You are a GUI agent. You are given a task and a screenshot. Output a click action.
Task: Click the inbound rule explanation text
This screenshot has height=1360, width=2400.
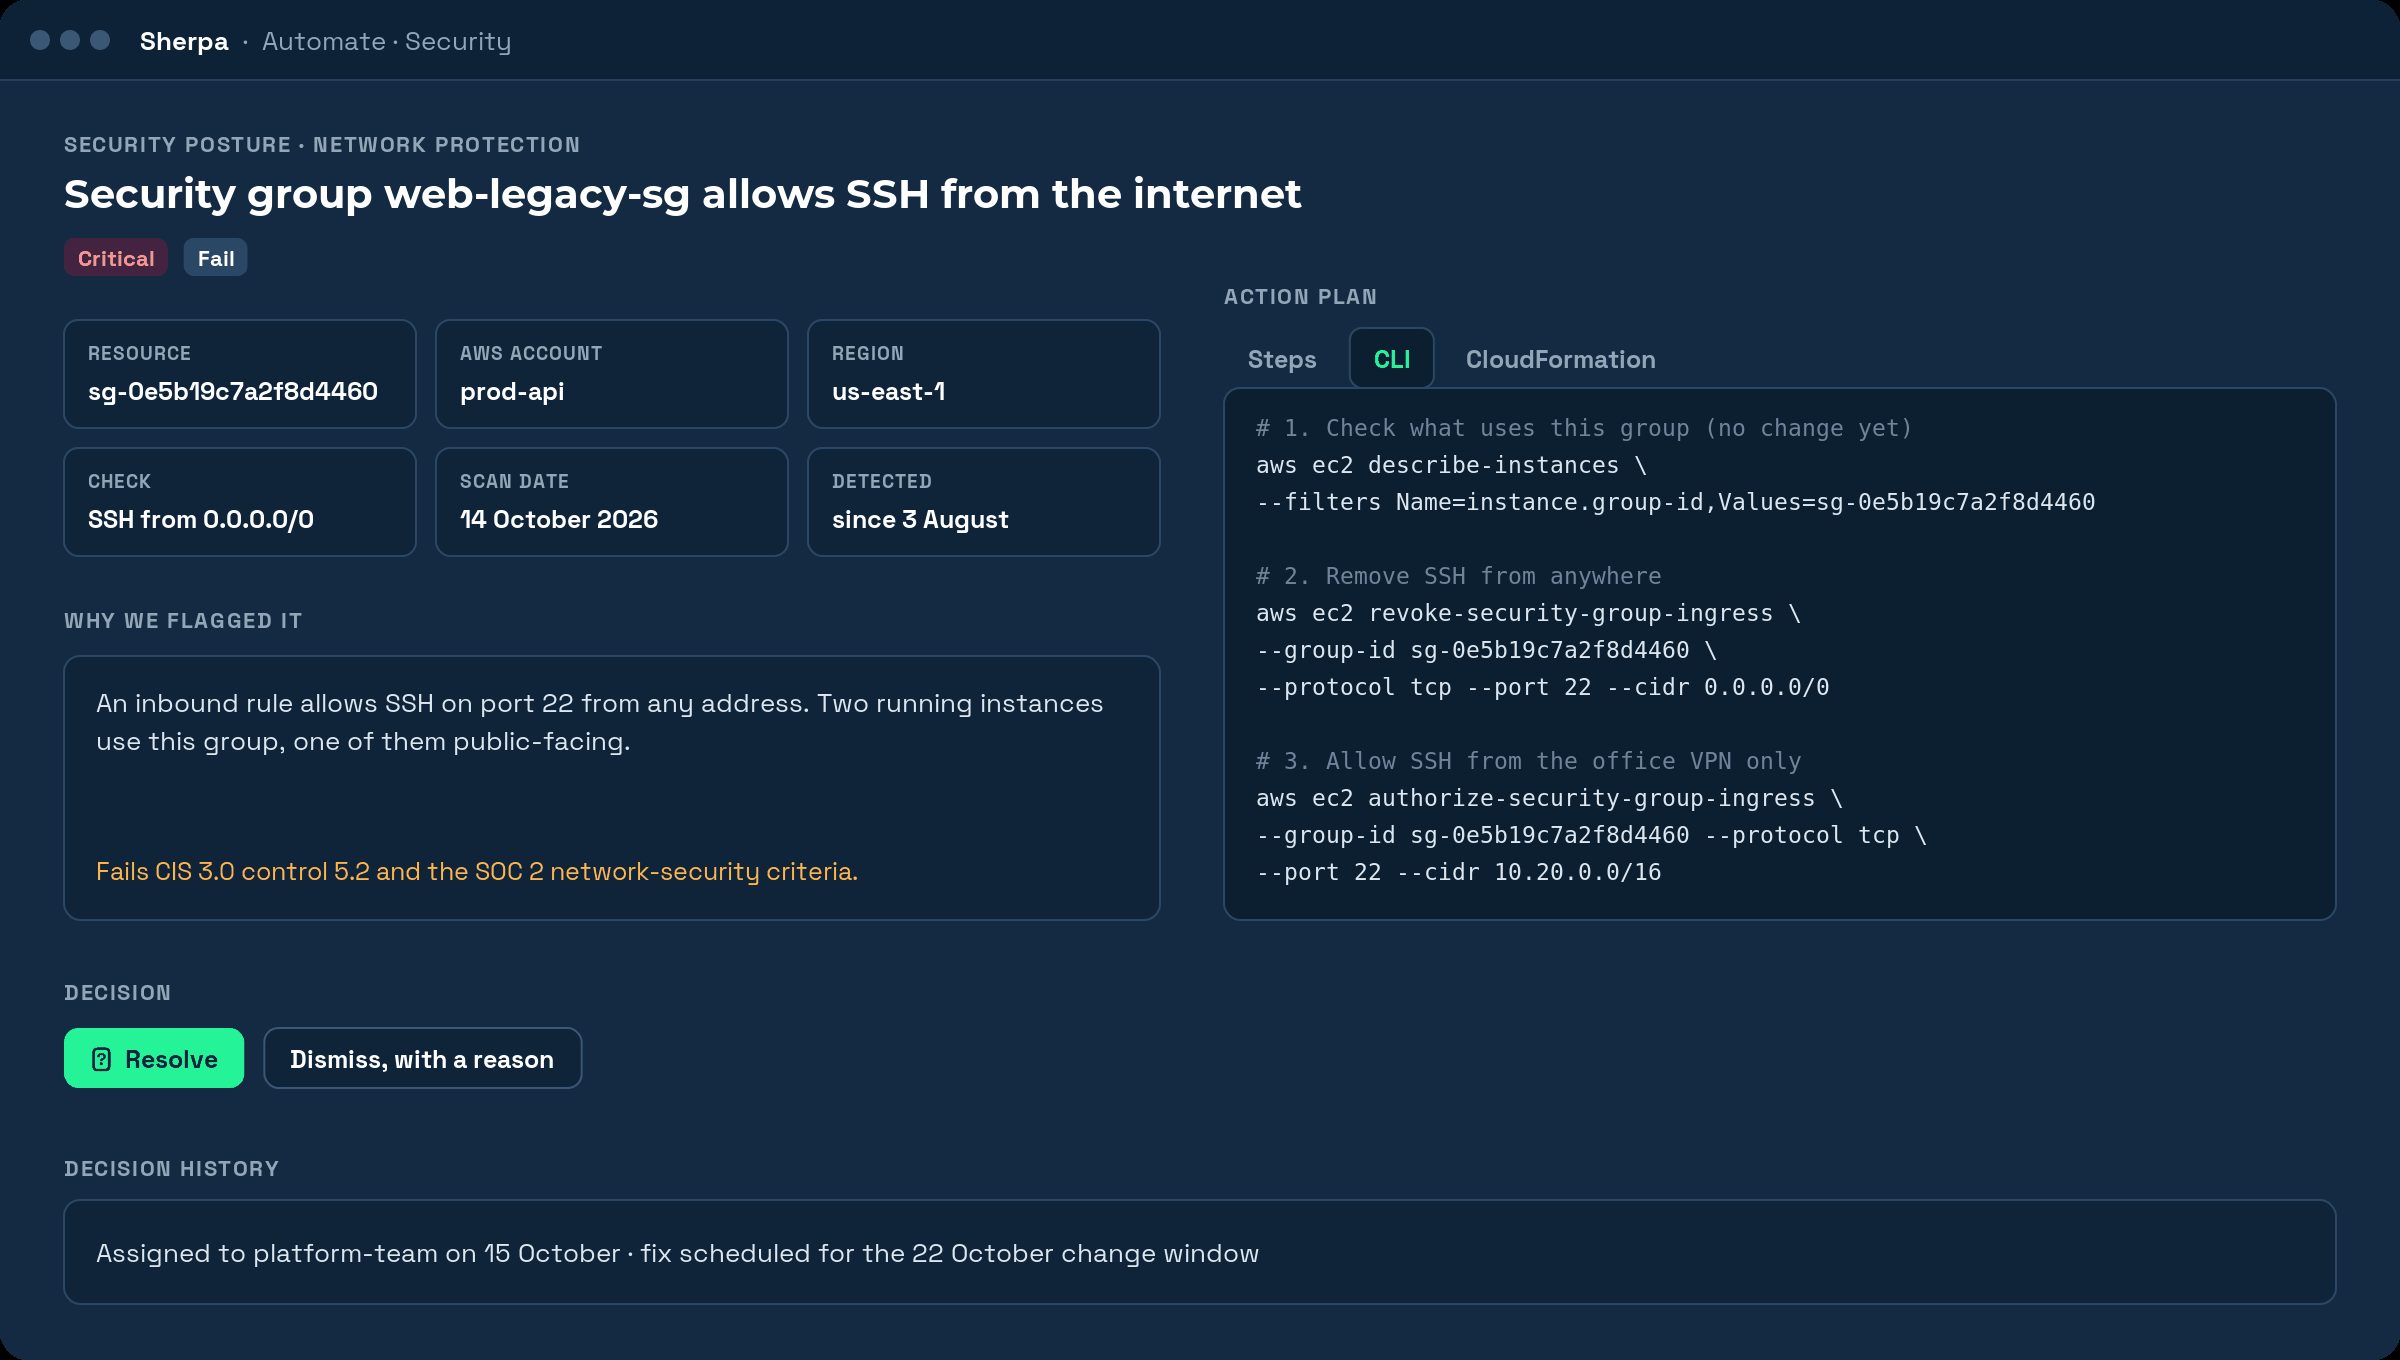click(x=600, y=722)
